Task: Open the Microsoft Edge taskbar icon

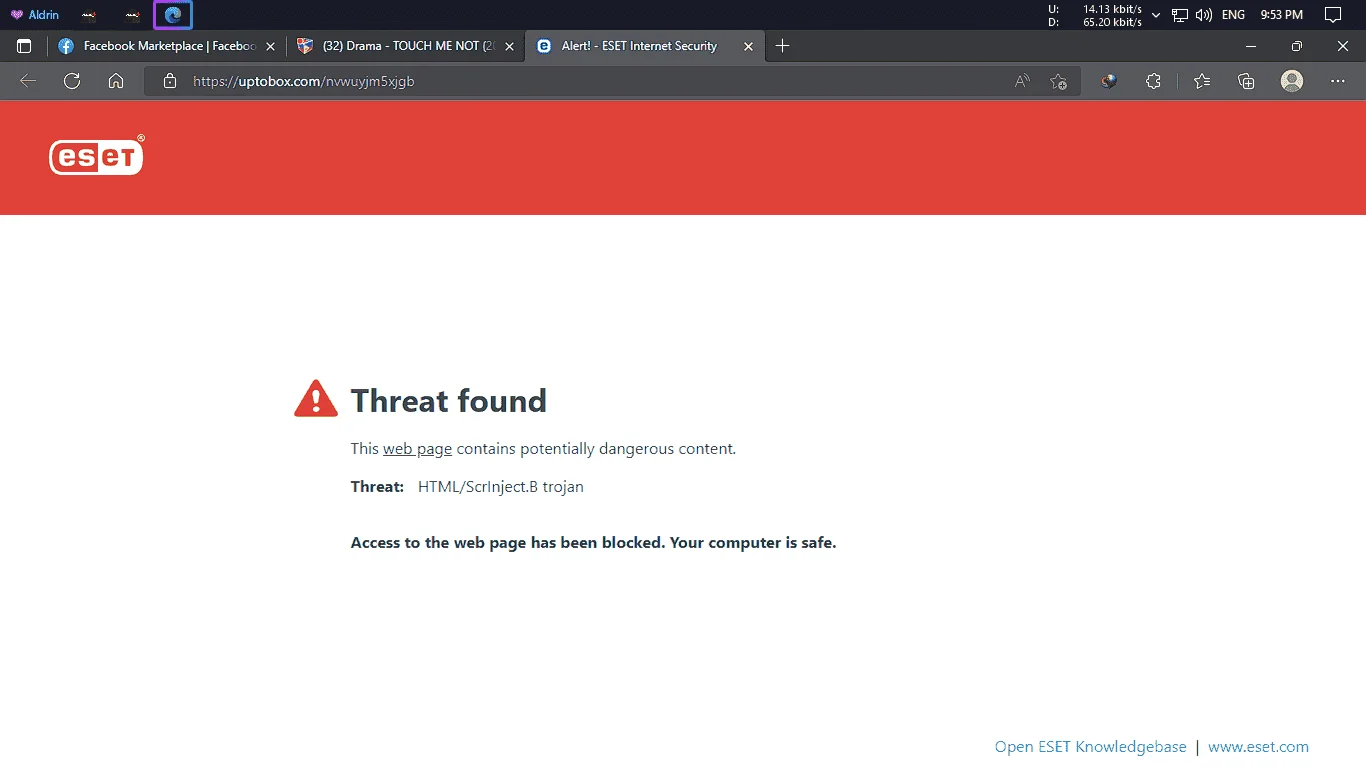Action: (x=173, y=15)
